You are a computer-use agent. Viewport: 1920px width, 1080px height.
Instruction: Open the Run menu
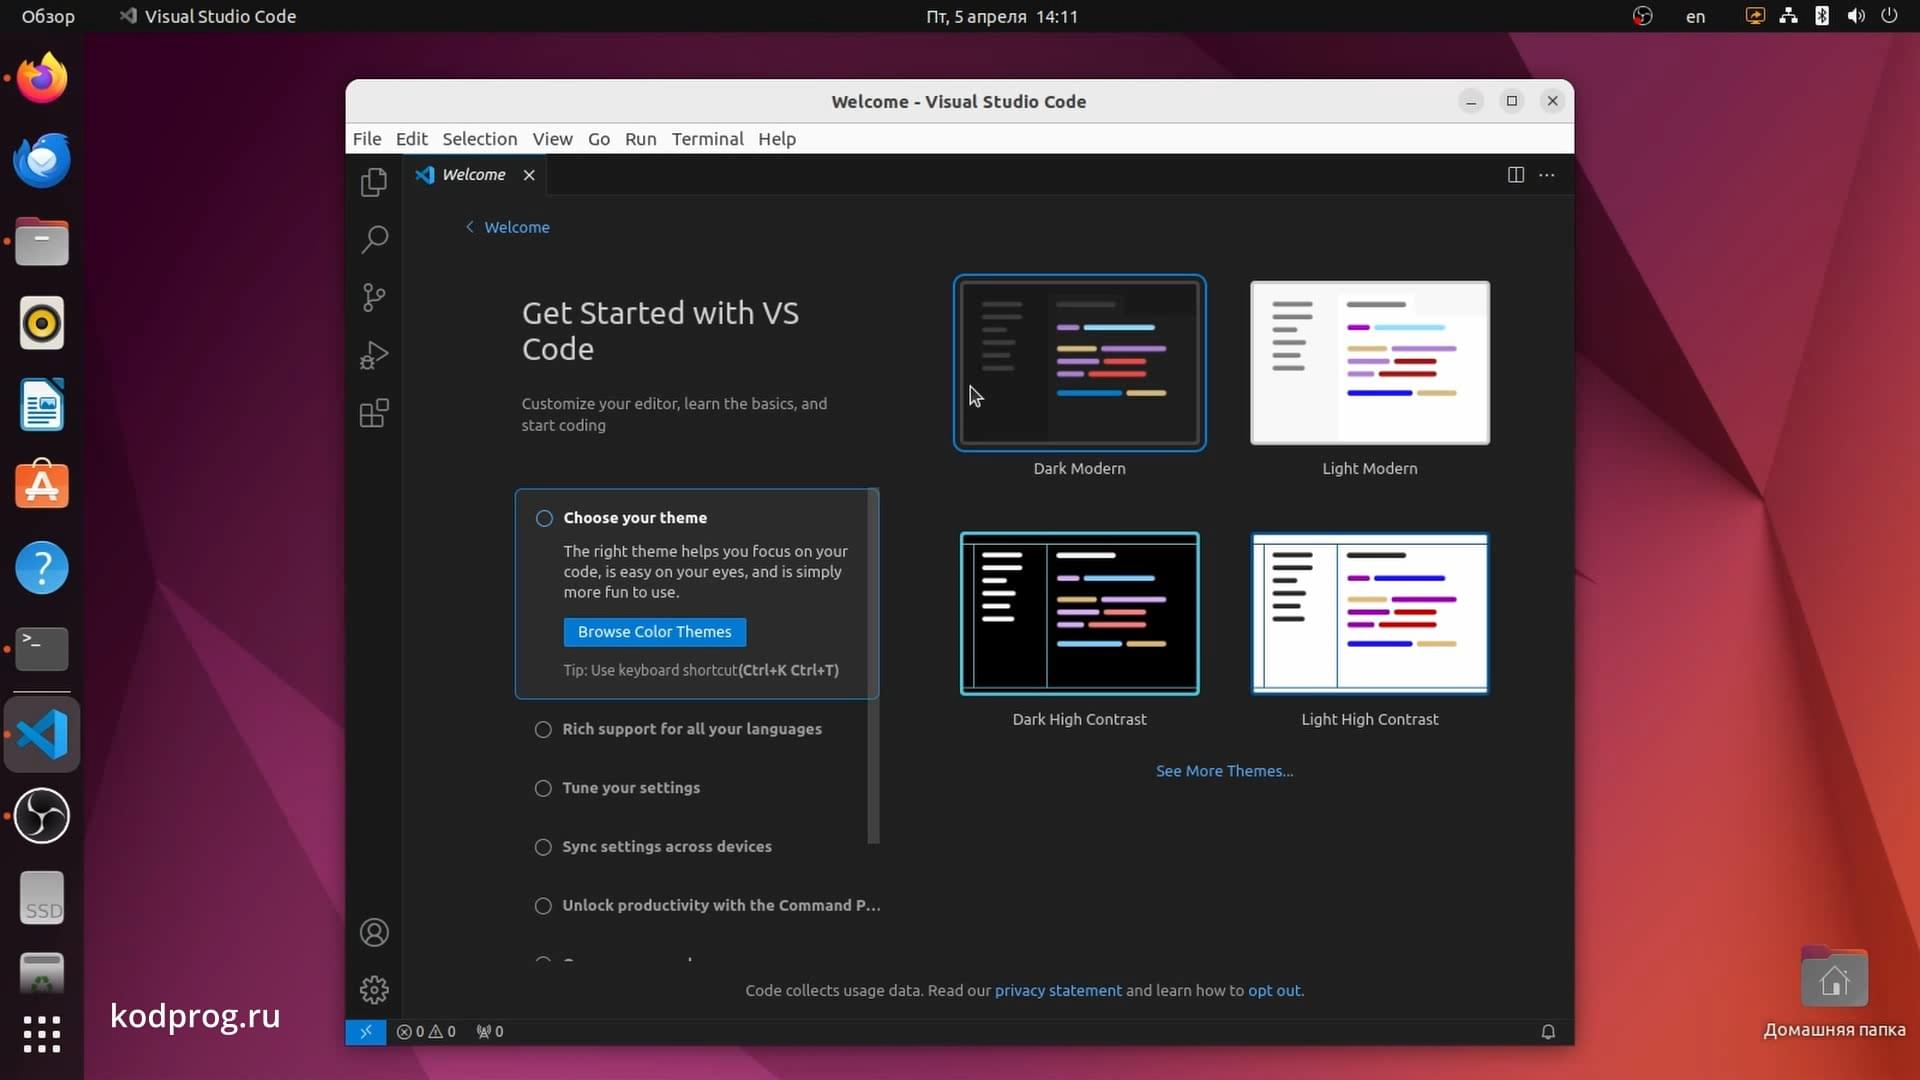click(x=641, y=139)
